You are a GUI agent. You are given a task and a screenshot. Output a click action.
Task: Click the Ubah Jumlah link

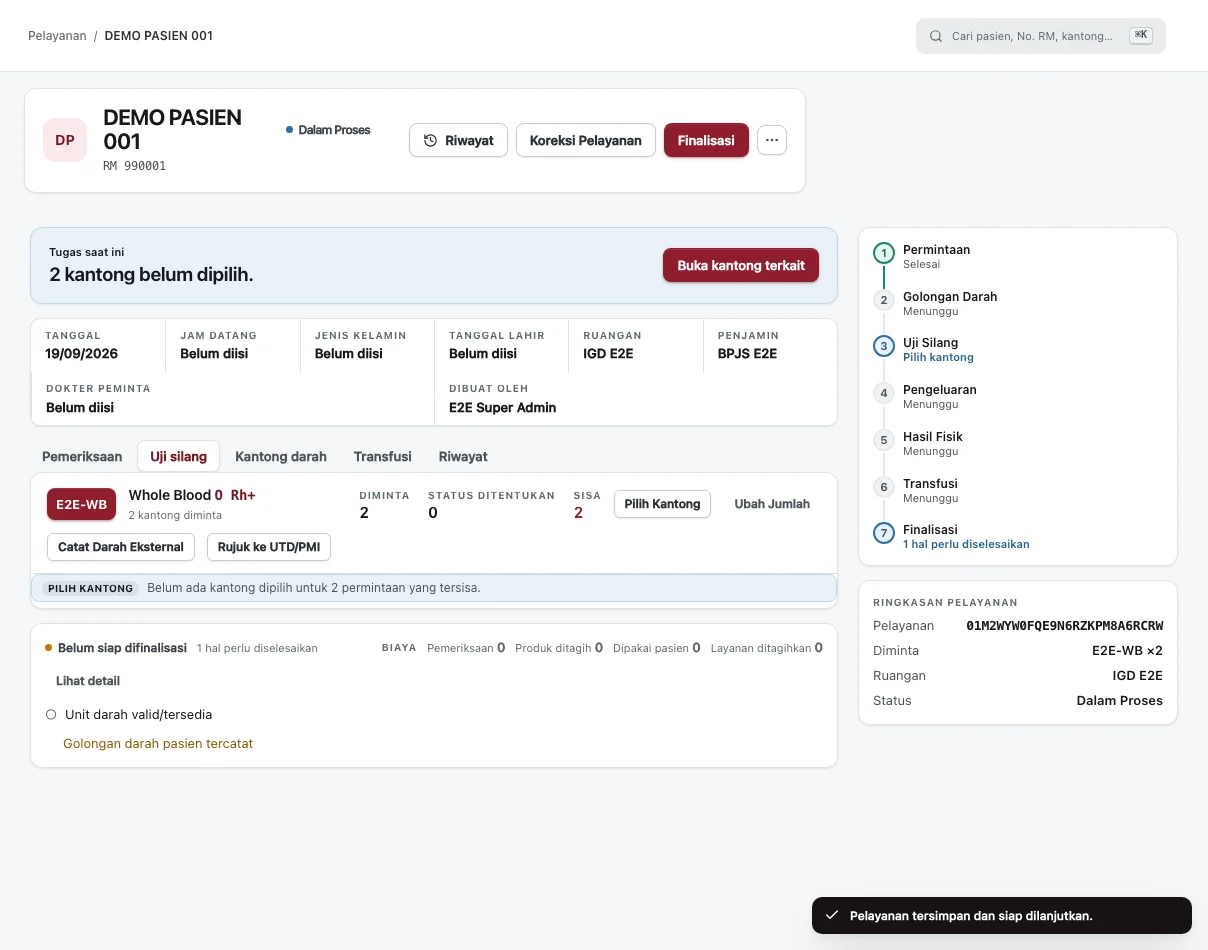(772, 504)
